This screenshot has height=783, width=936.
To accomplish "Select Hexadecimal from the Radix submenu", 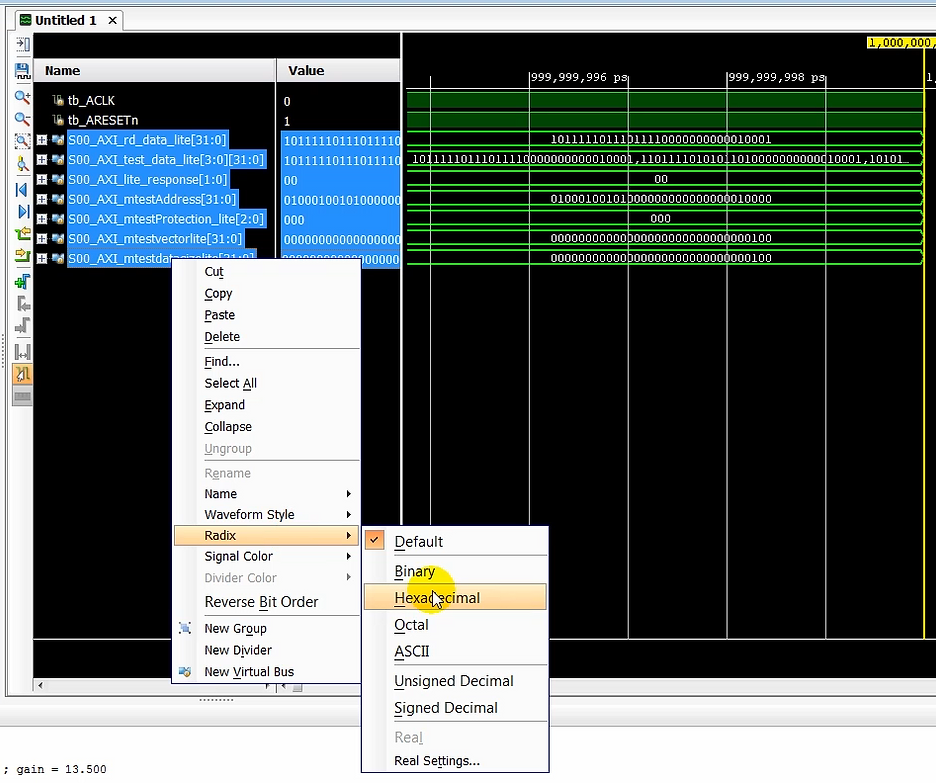I will coord(437,597).
